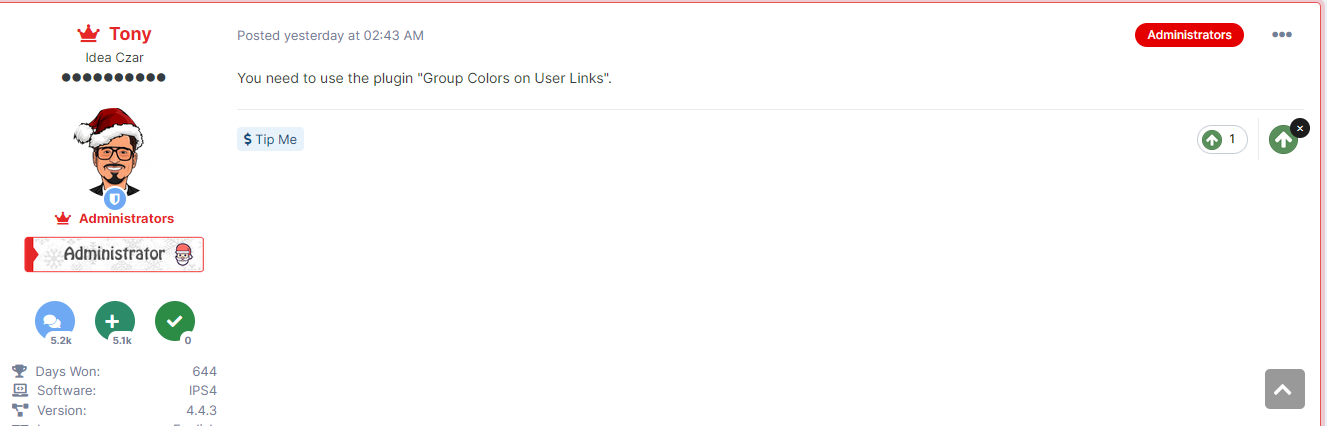Click Tony's Santa hat avatar

click(x=109, y=152)
